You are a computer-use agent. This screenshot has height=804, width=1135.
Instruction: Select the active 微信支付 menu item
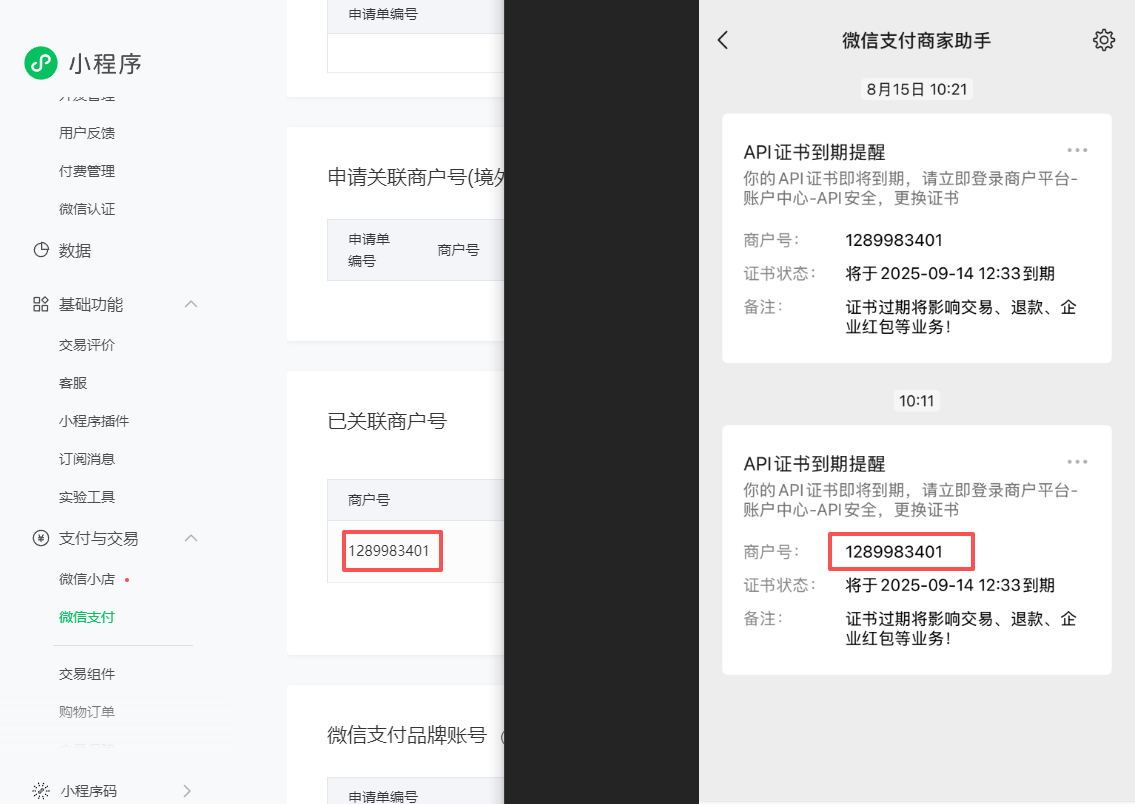(87, 617)
